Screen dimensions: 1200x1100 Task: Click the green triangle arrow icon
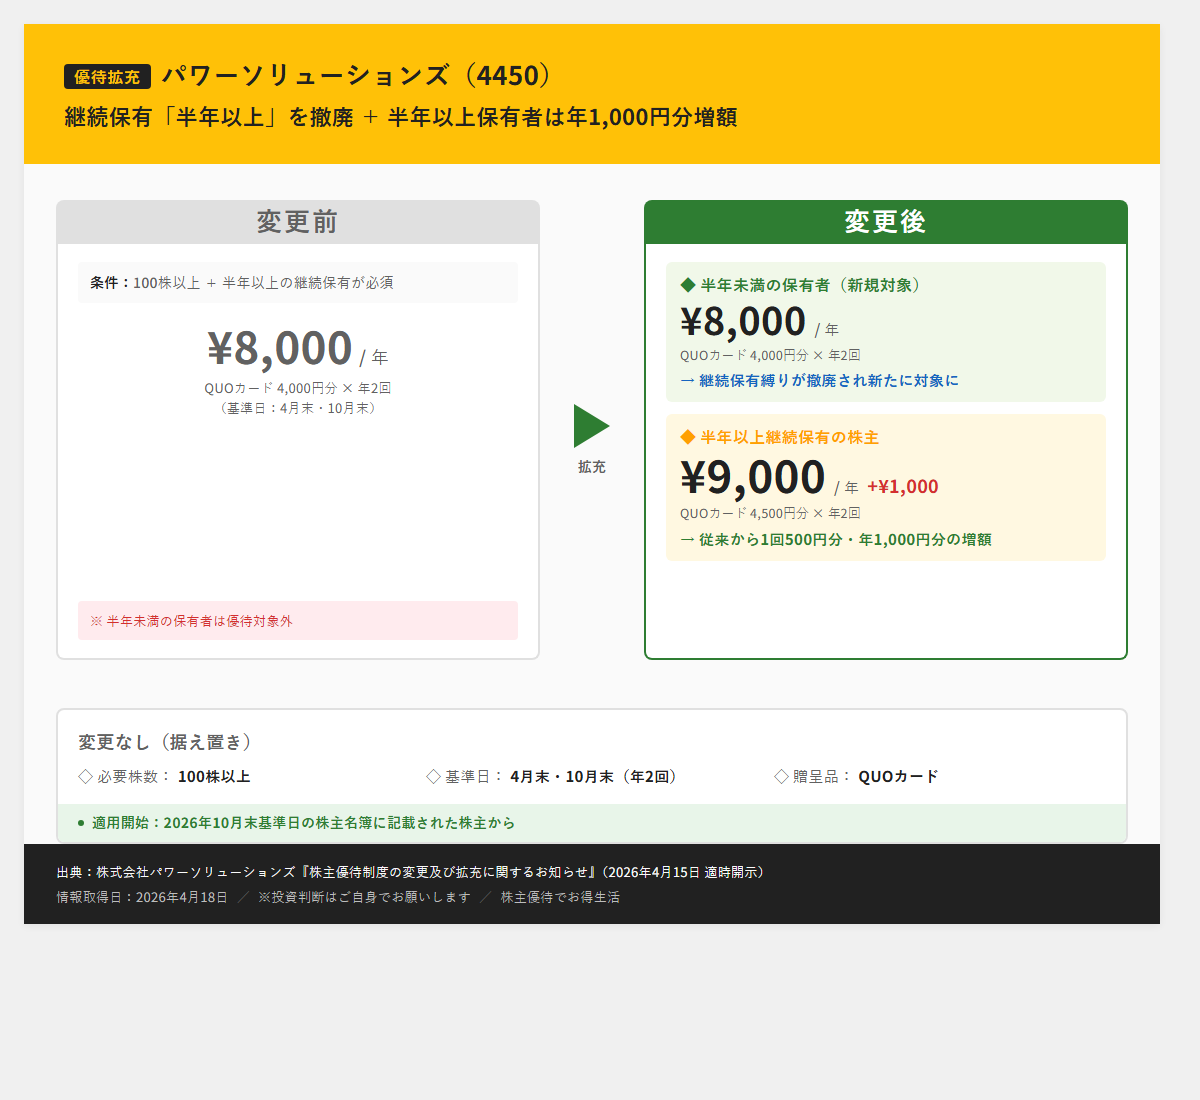point(591,426)
